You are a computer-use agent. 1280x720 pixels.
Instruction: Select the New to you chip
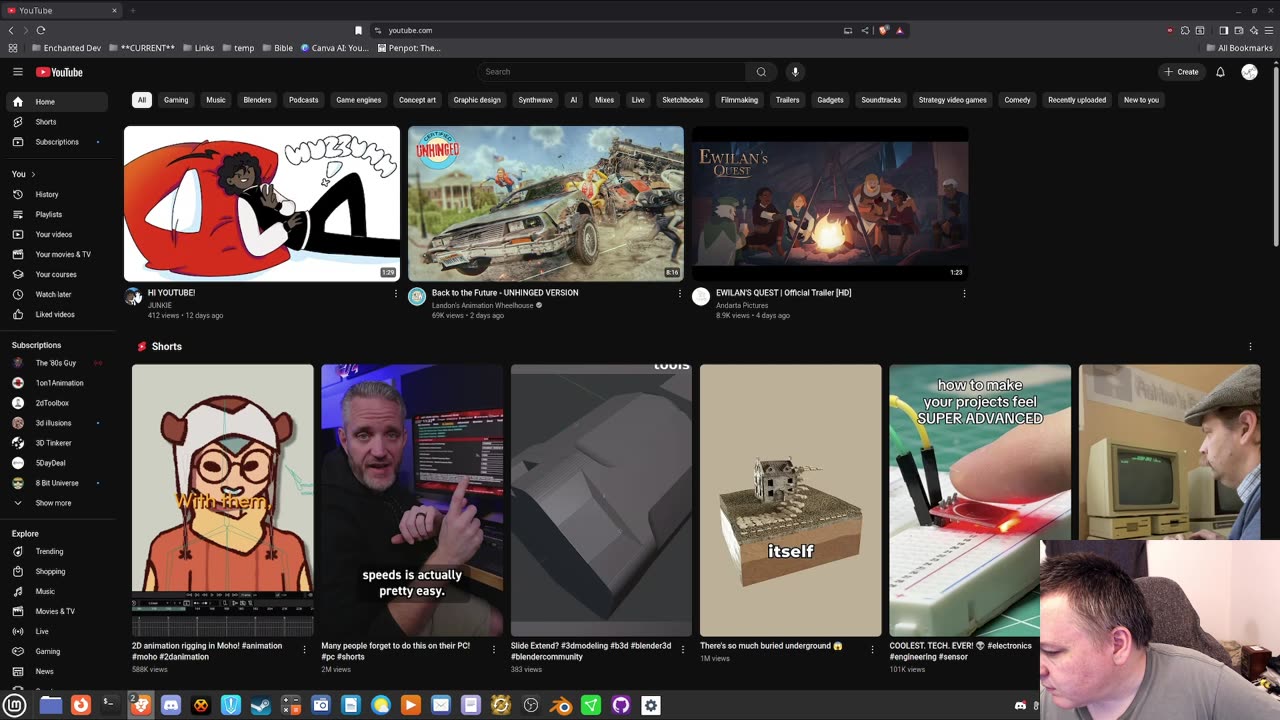click(x=1141, y=100)
